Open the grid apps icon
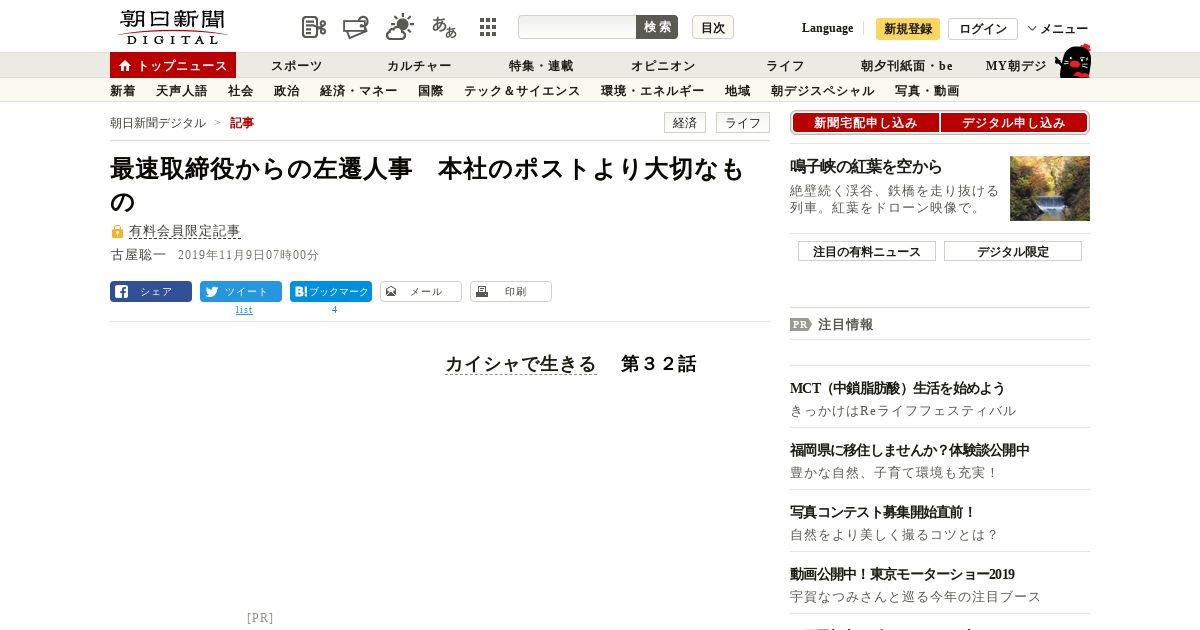Image resolution: width=1200 pixels, height=630 pixels. (x=488, y=27)
